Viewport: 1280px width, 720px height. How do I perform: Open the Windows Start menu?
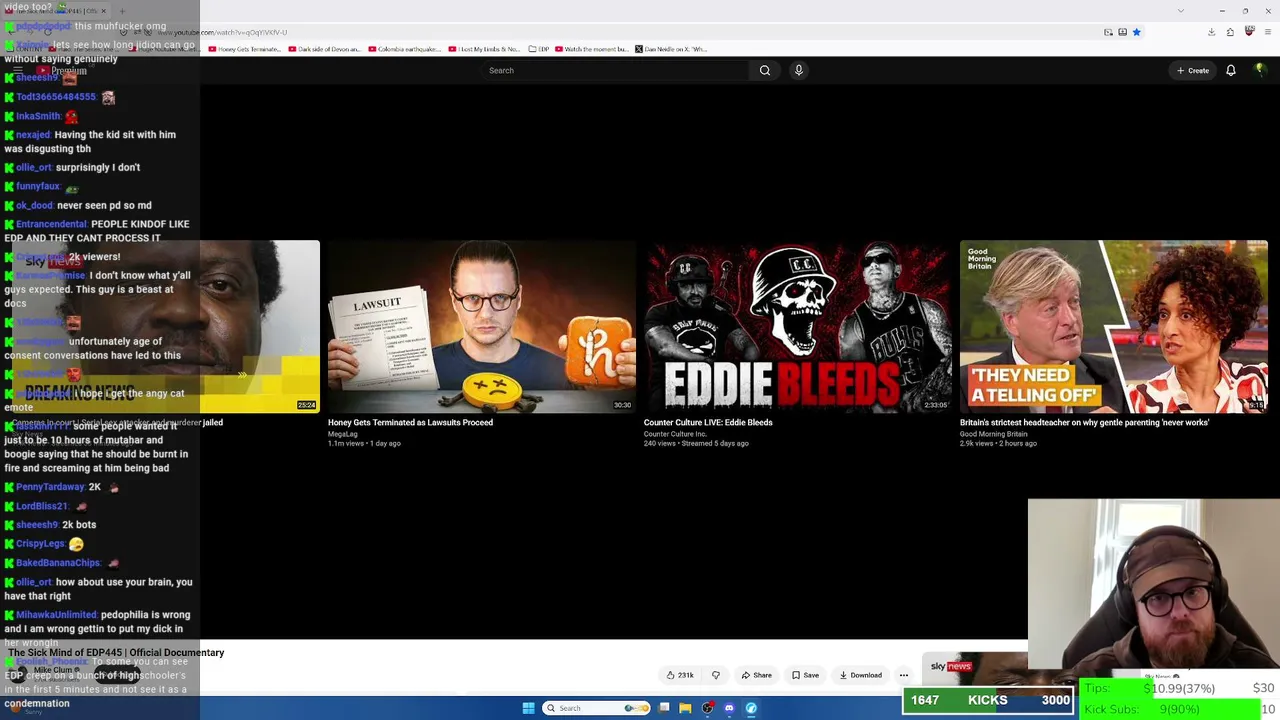click(x=528, y=708)
